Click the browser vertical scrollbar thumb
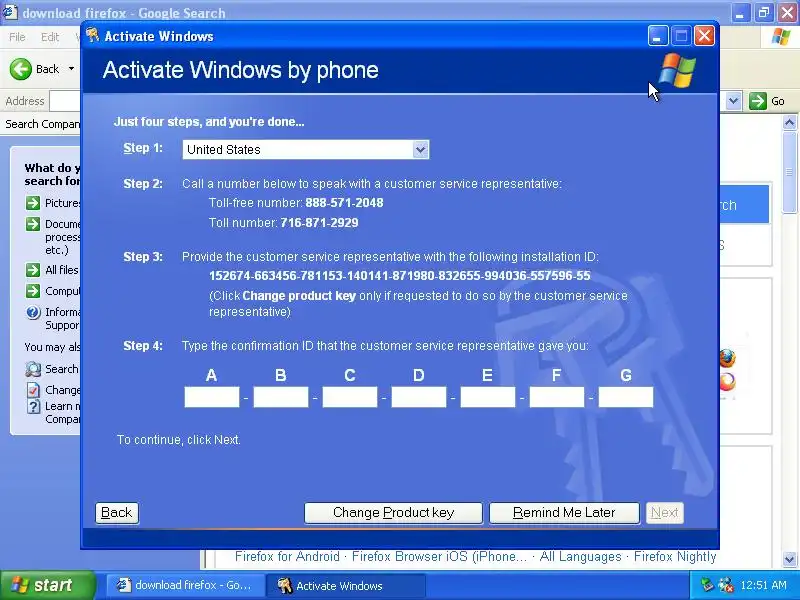 tap(789, 172)
